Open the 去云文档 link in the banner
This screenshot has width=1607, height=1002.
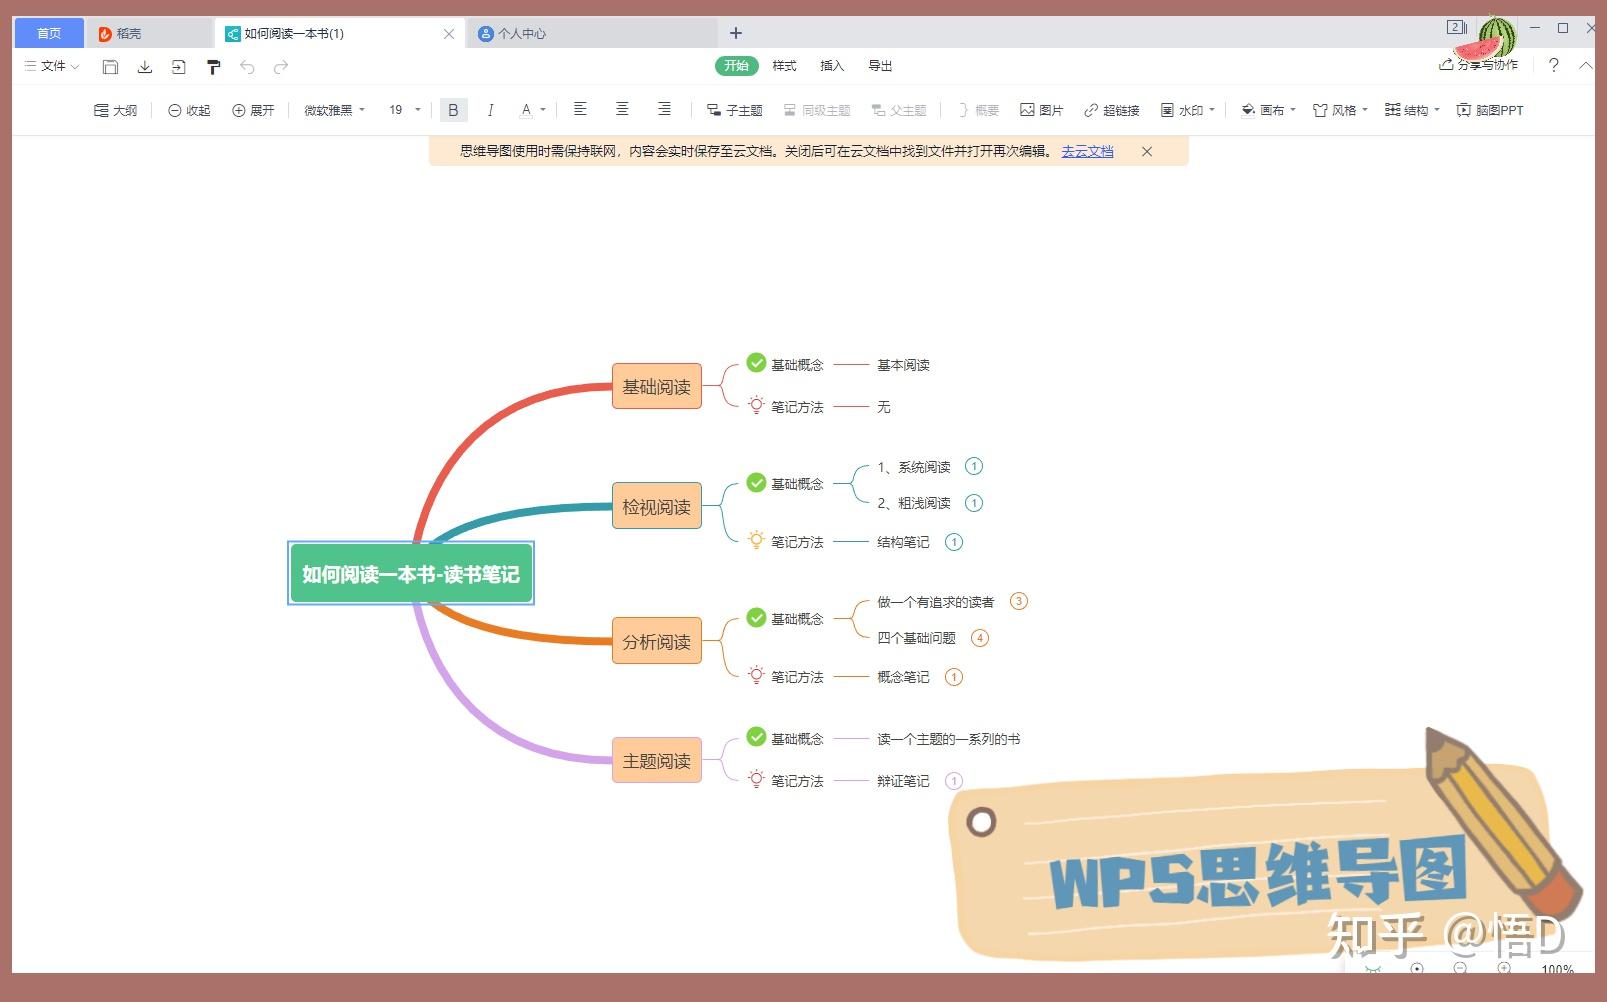click(1086, 151)
